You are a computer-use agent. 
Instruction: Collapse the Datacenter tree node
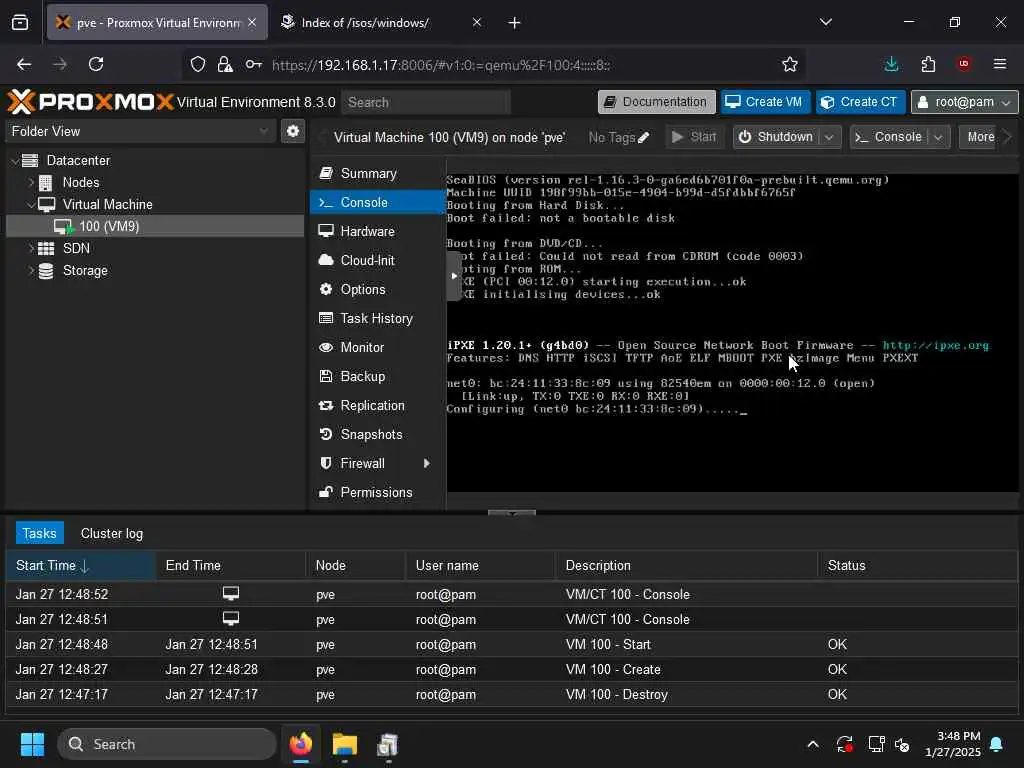pyautogui.click(x=15, y=160)
